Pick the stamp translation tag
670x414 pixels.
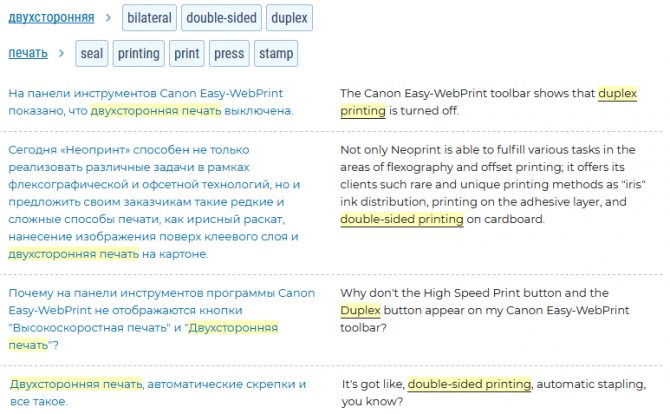point(275,53)
